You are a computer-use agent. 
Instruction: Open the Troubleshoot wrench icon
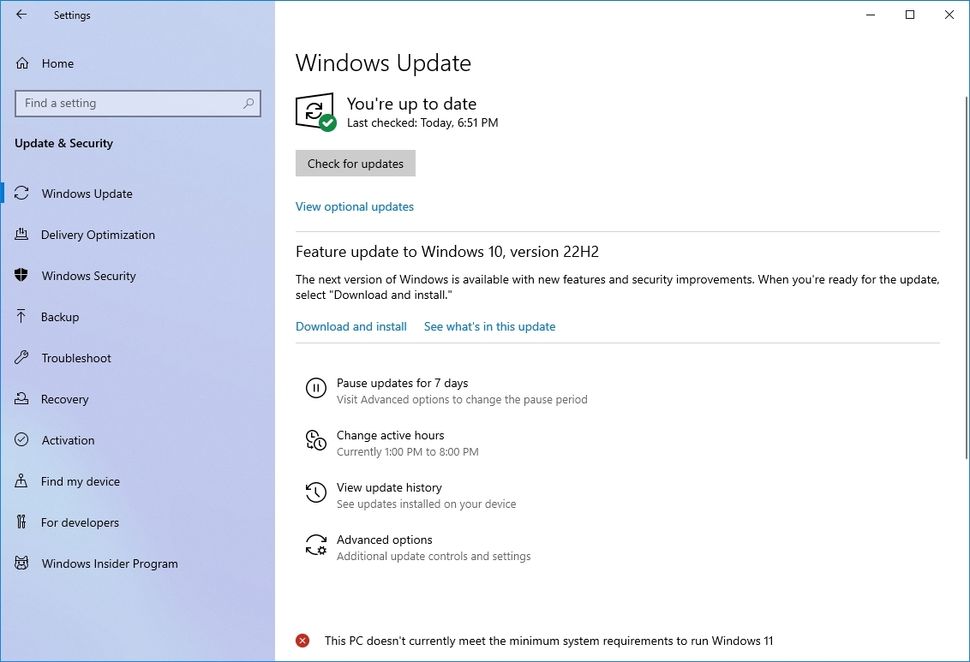(21, 357)
